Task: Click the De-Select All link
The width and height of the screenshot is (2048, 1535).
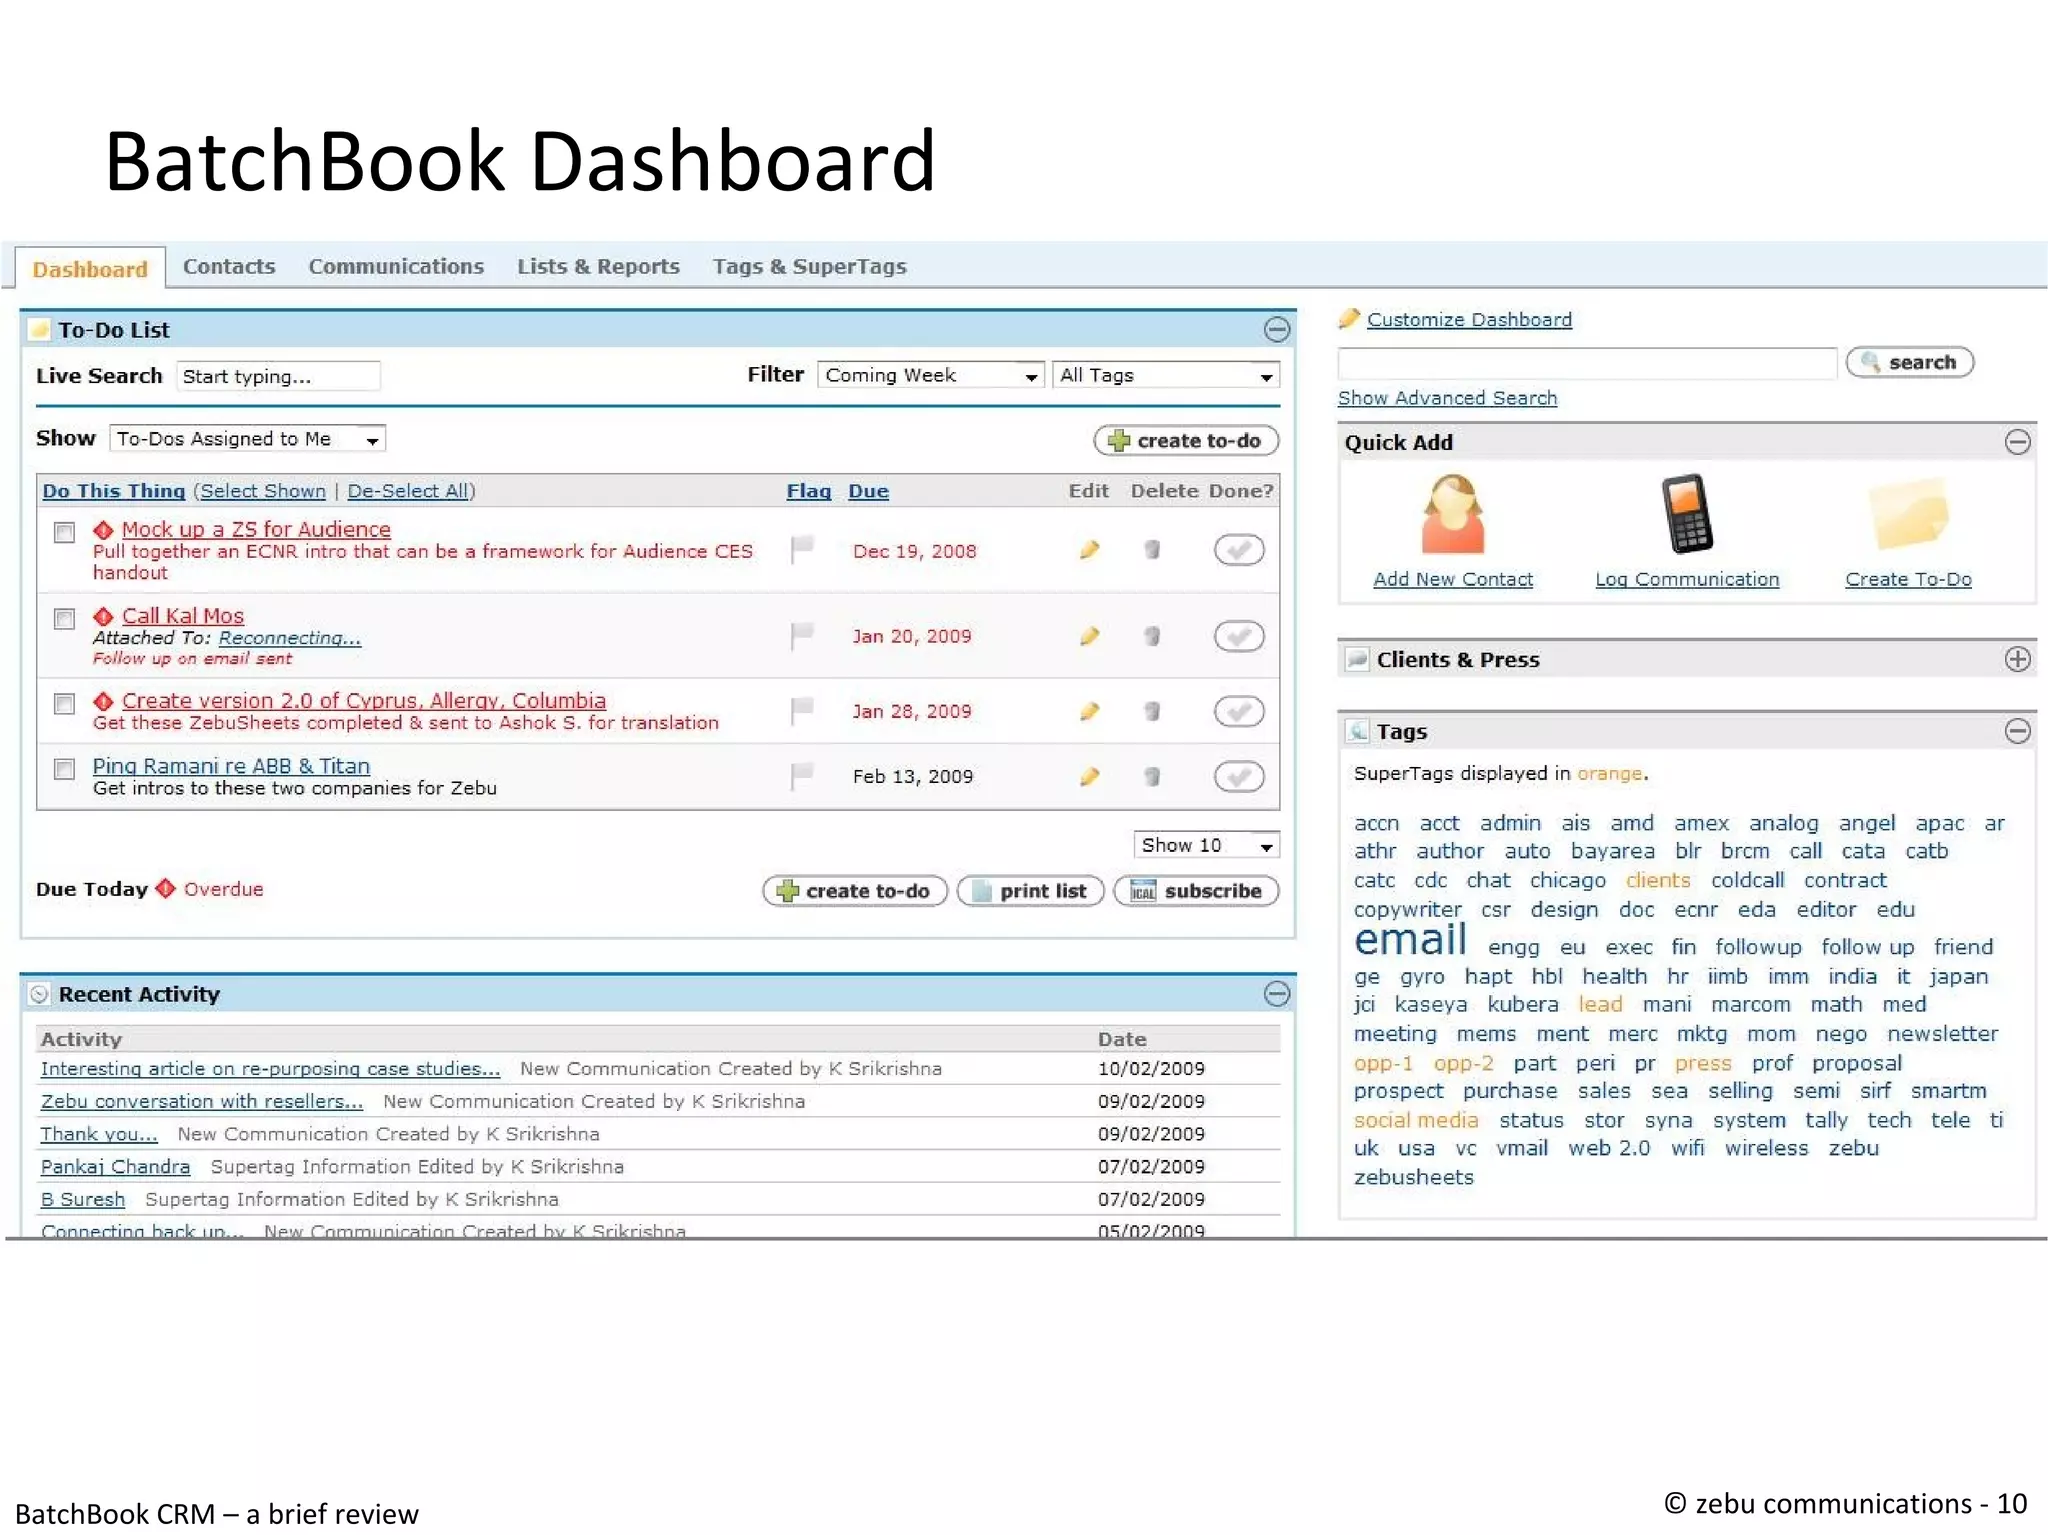Action: pos(408,491)
